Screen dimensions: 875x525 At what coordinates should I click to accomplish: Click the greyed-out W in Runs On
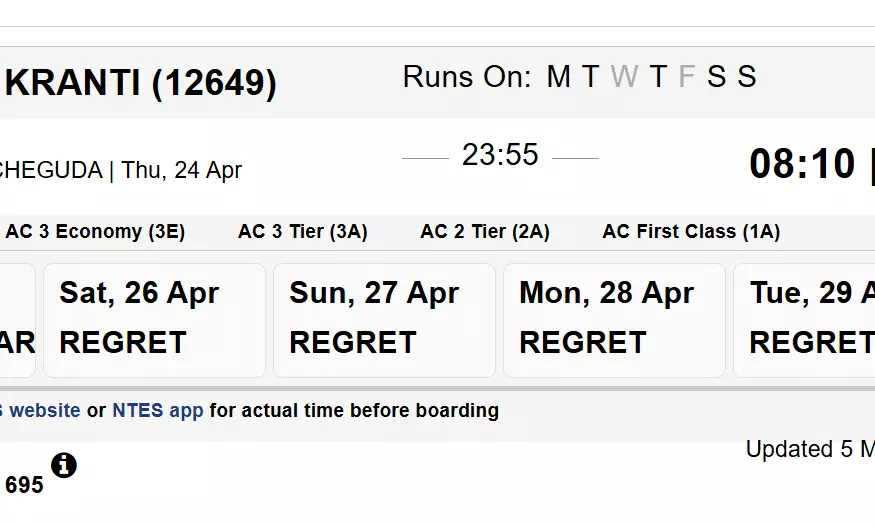(x=623, y=77)
